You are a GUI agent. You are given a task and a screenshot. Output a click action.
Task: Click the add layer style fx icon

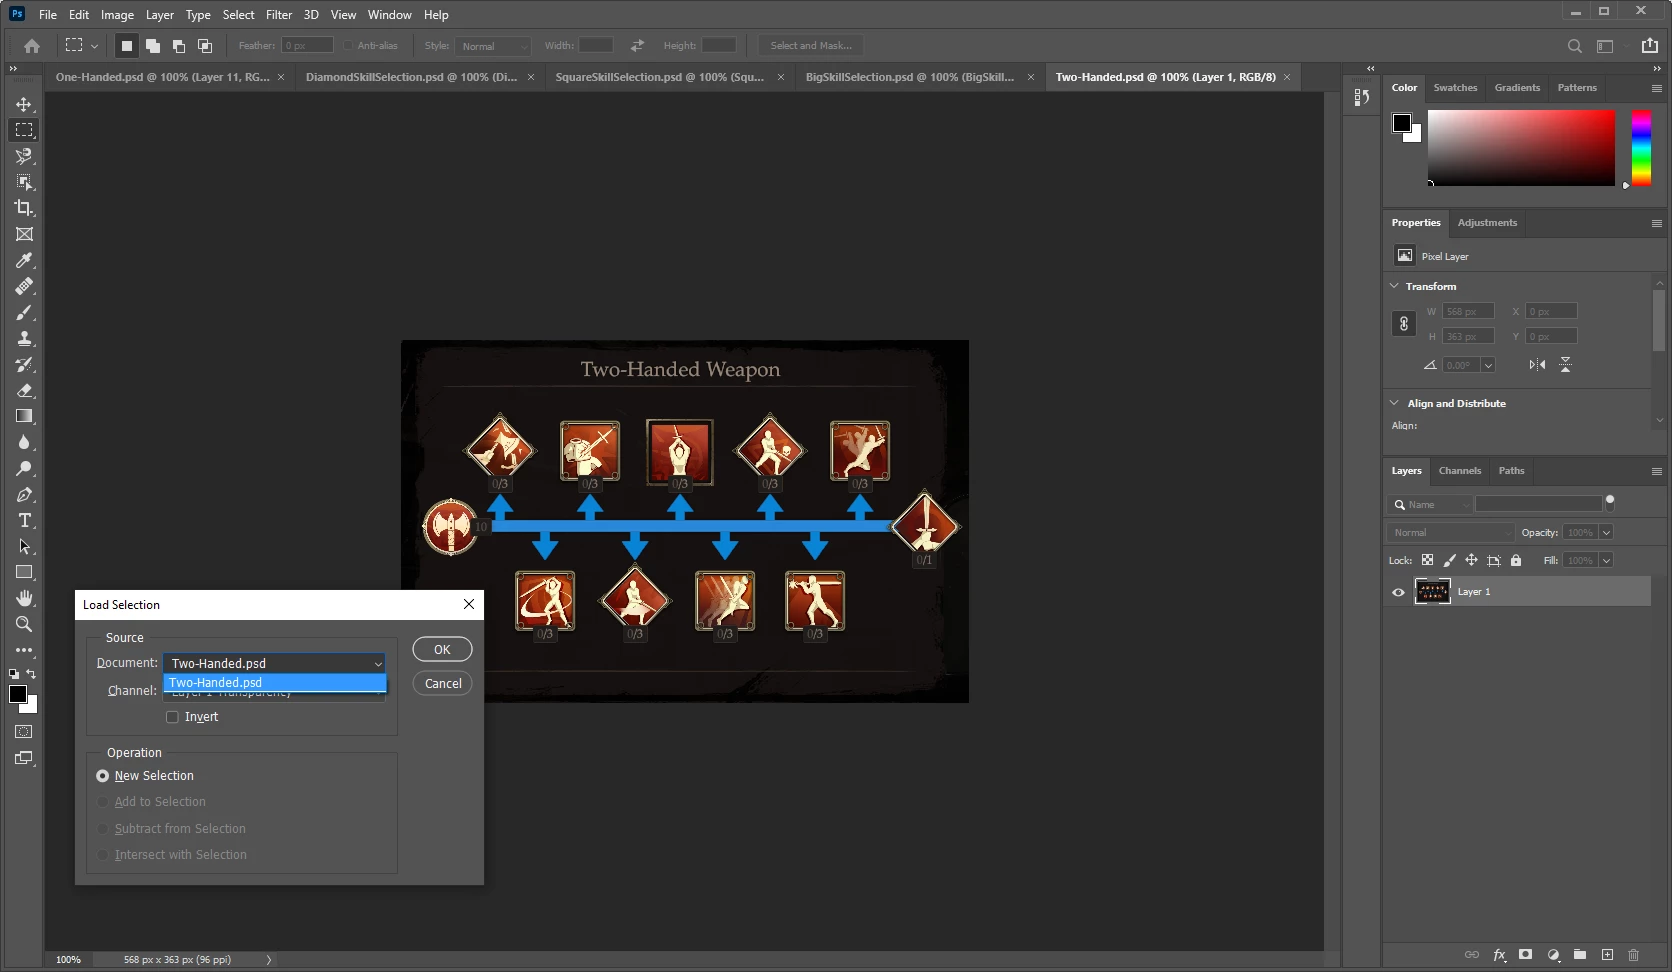pos(1499,955)
